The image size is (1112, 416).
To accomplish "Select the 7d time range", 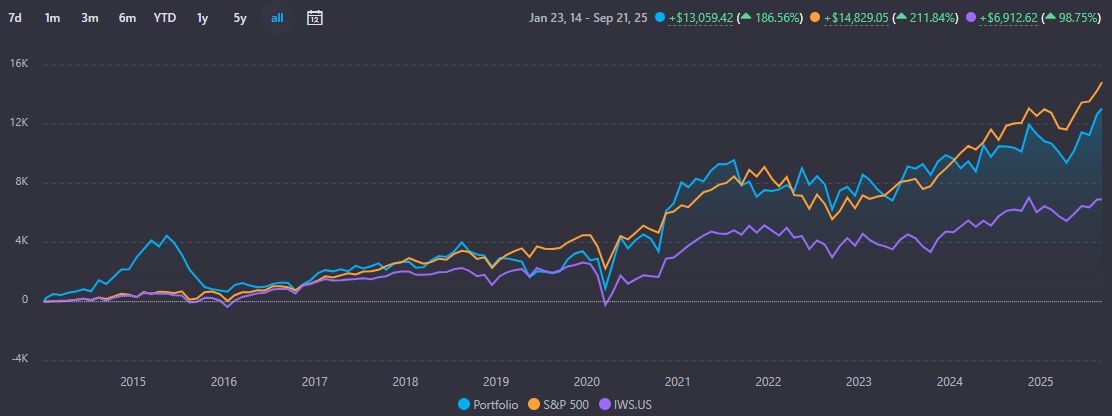I will (x=15, y=18).
